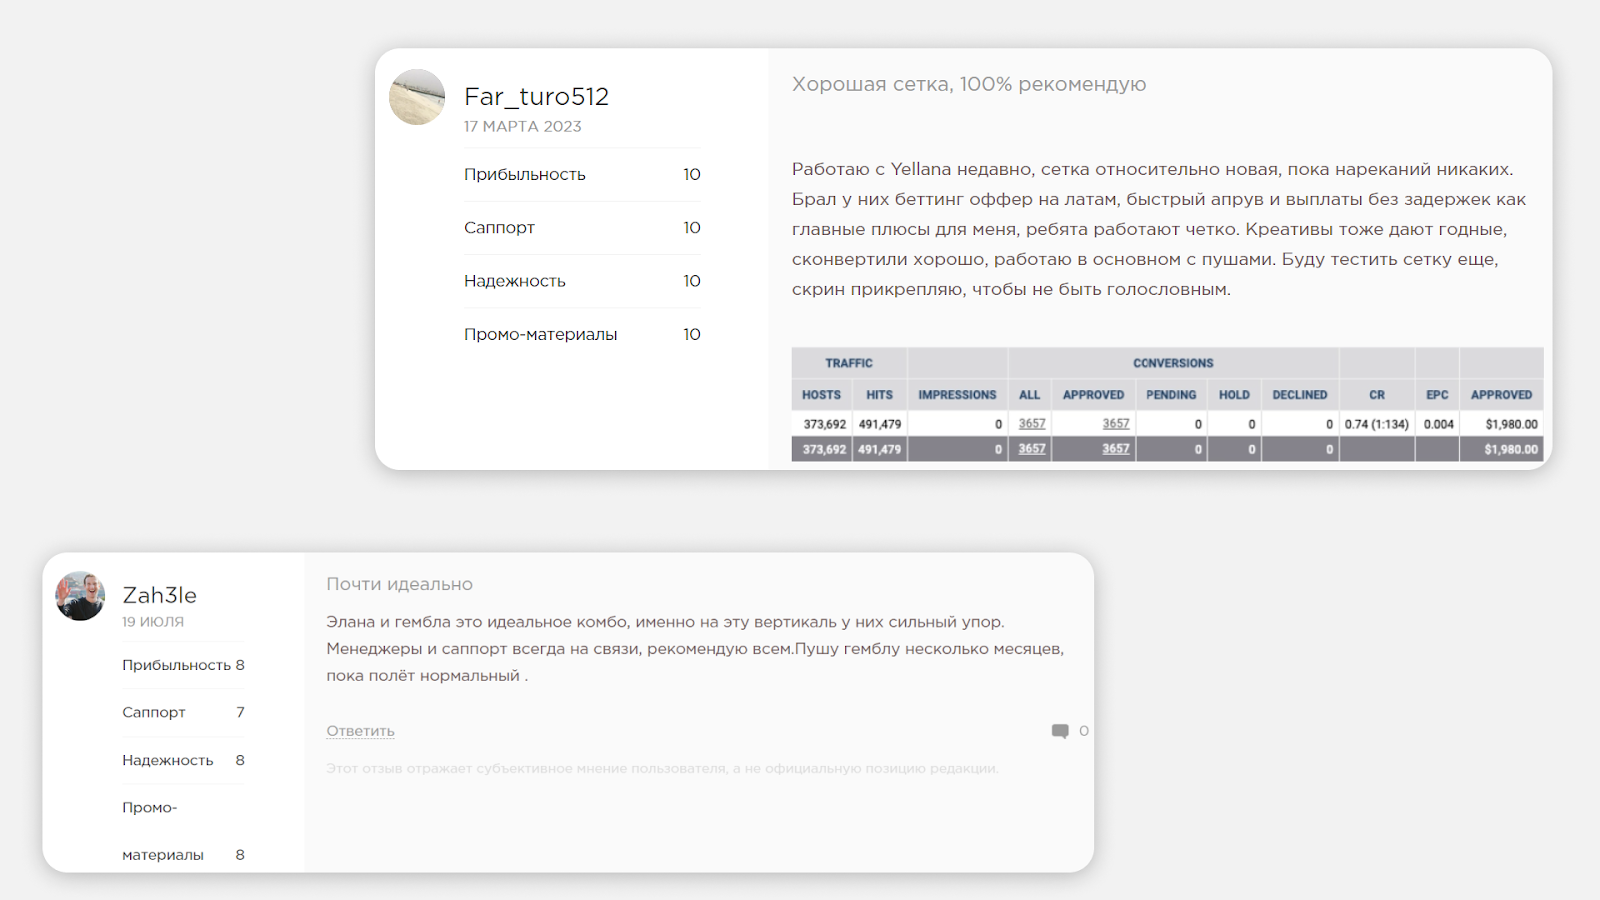Screen dimensions: 1600x900
Task: Click the HOSTS column header
Action: point(821,395)
